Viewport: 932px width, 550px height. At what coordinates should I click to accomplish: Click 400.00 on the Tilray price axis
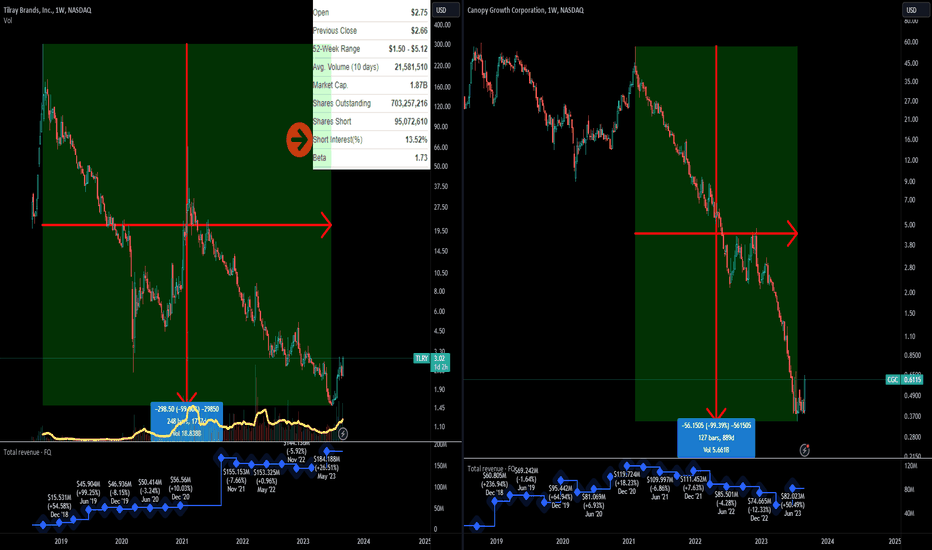click(x=442, y=25)
